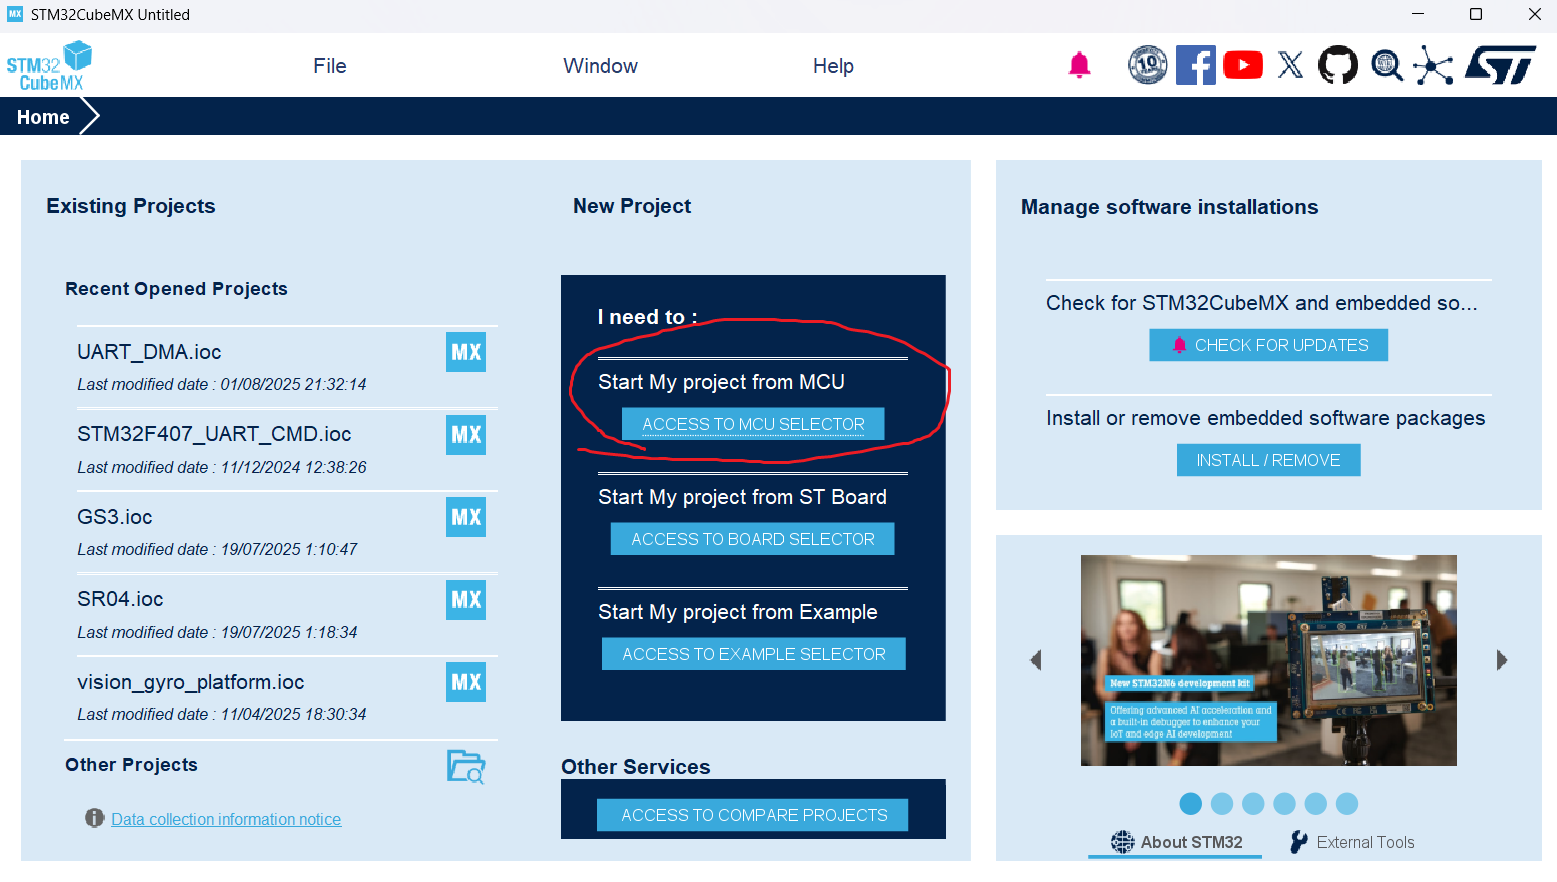This screenshot has height=882, width=1557.
Task: Click MX icon next to UART_DMA.ioc
Action: (x=466, y=352)
